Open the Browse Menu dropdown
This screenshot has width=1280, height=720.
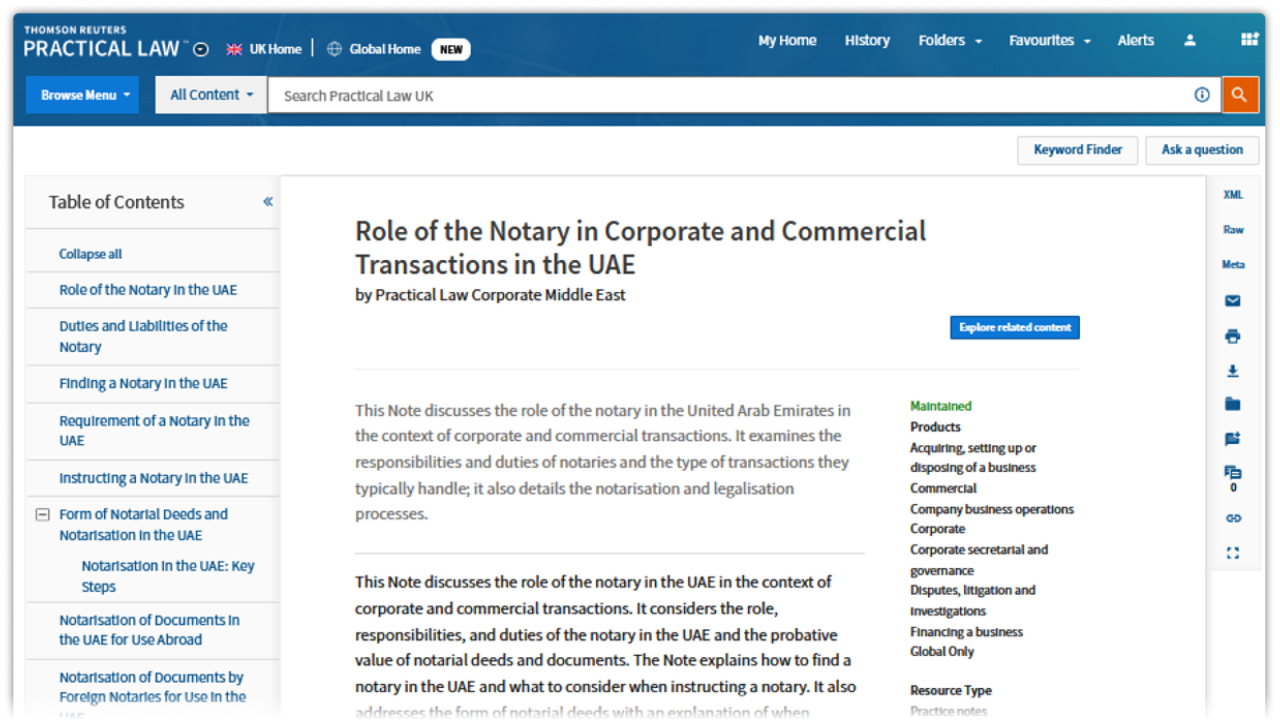[x=83, y=95]
